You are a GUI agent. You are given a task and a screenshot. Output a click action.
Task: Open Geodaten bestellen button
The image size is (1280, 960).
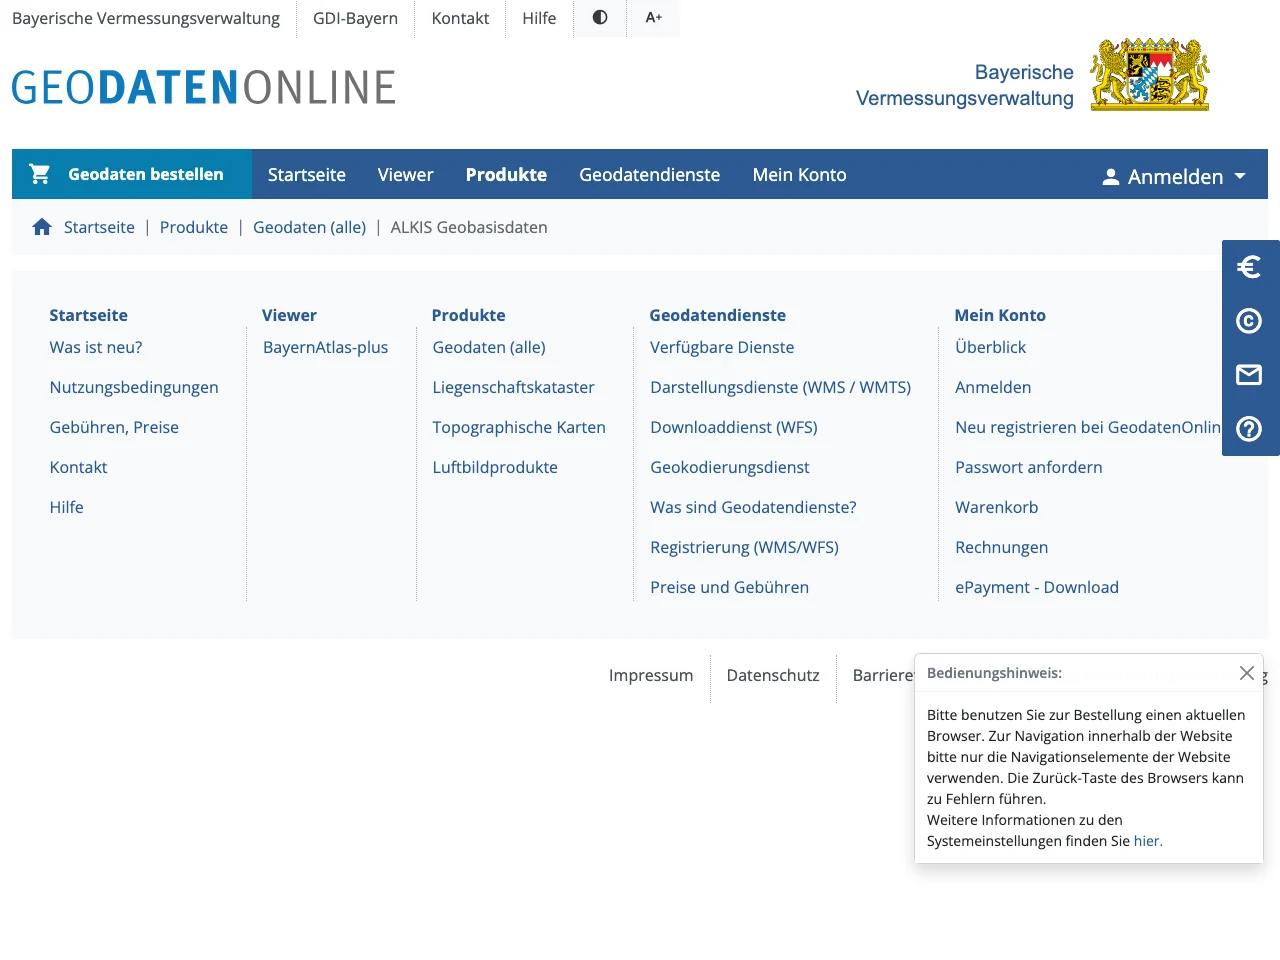132,174
